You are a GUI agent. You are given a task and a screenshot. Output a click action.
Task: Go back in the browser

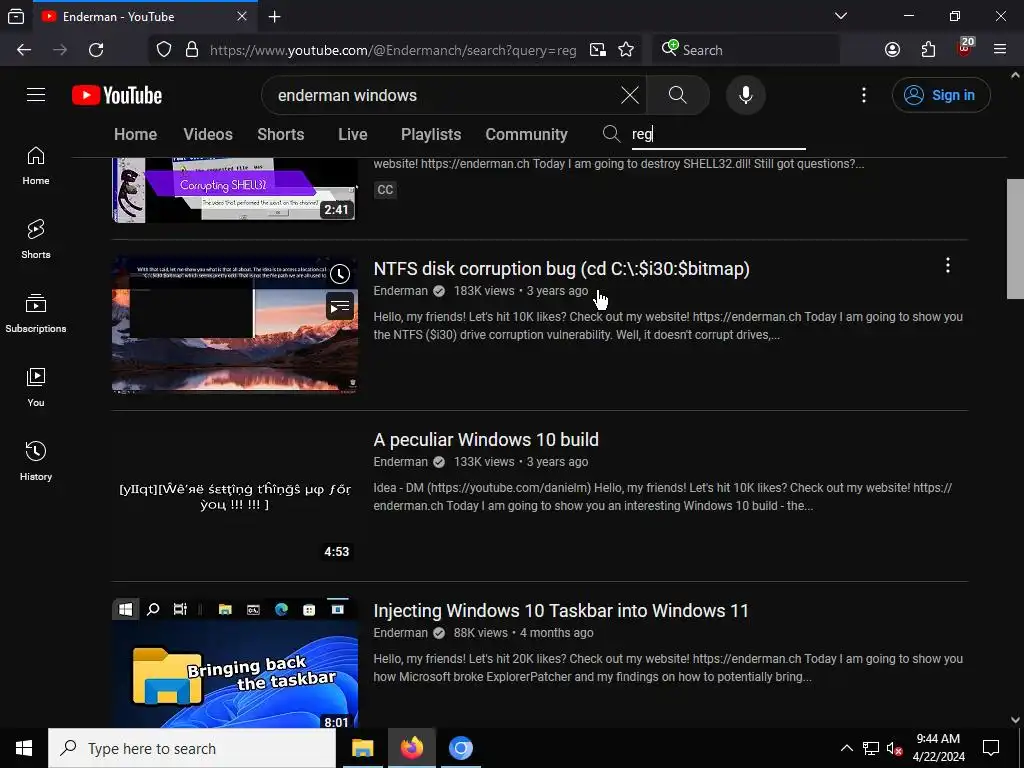(x=24, y=50)
